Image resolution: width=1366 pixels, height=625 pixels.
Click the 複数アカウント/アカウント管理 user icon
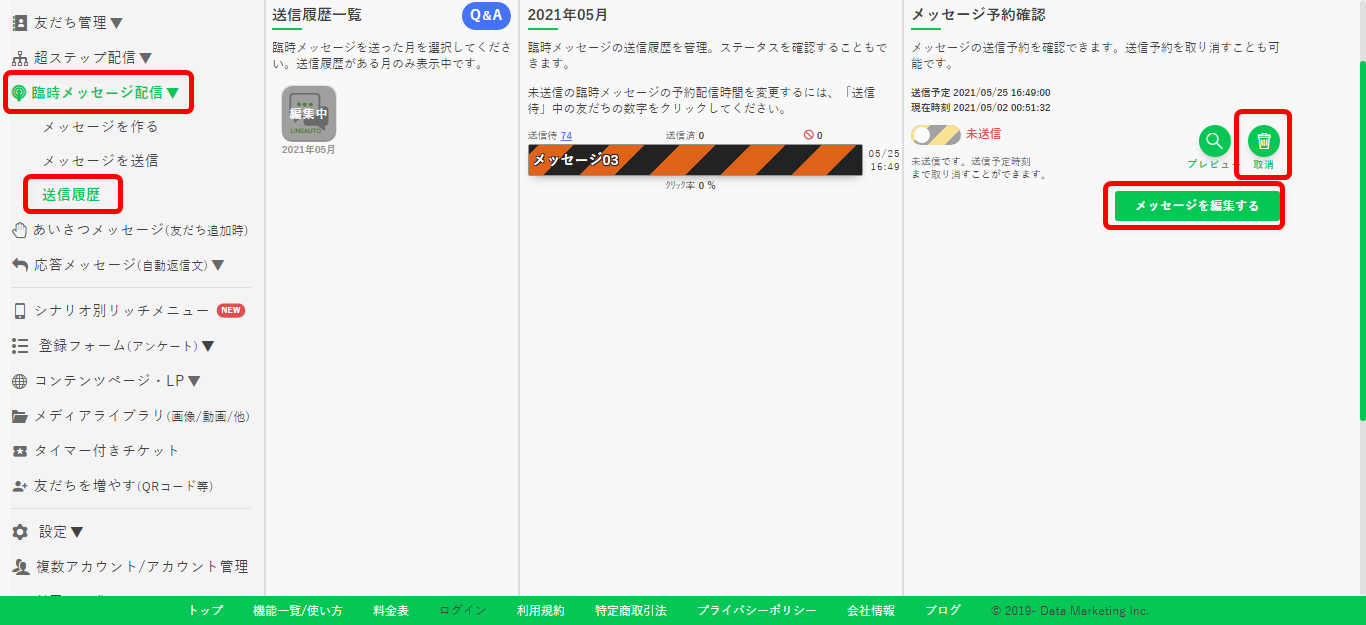[18, 565]
